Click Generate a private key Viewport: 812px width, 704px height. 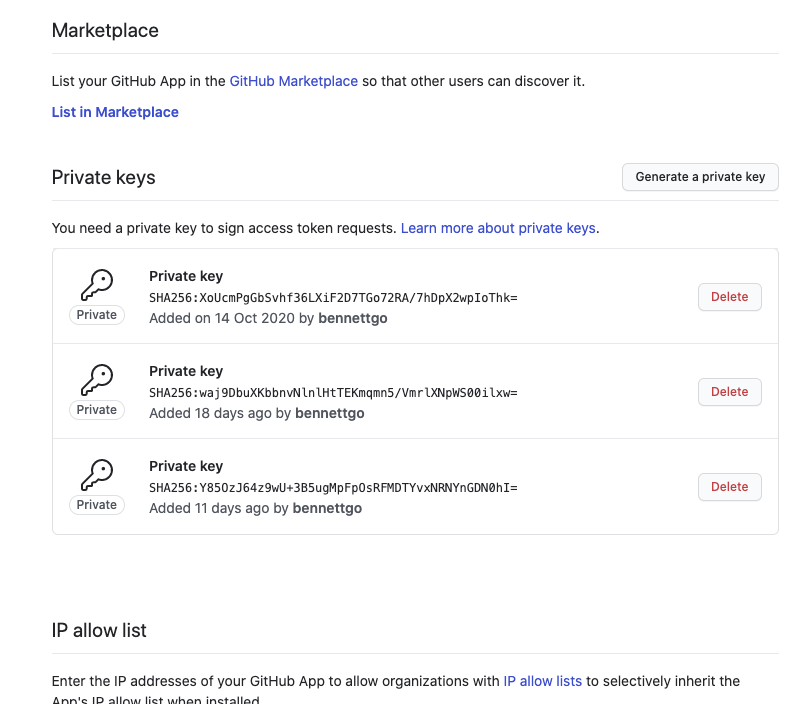tap(700, 176)
